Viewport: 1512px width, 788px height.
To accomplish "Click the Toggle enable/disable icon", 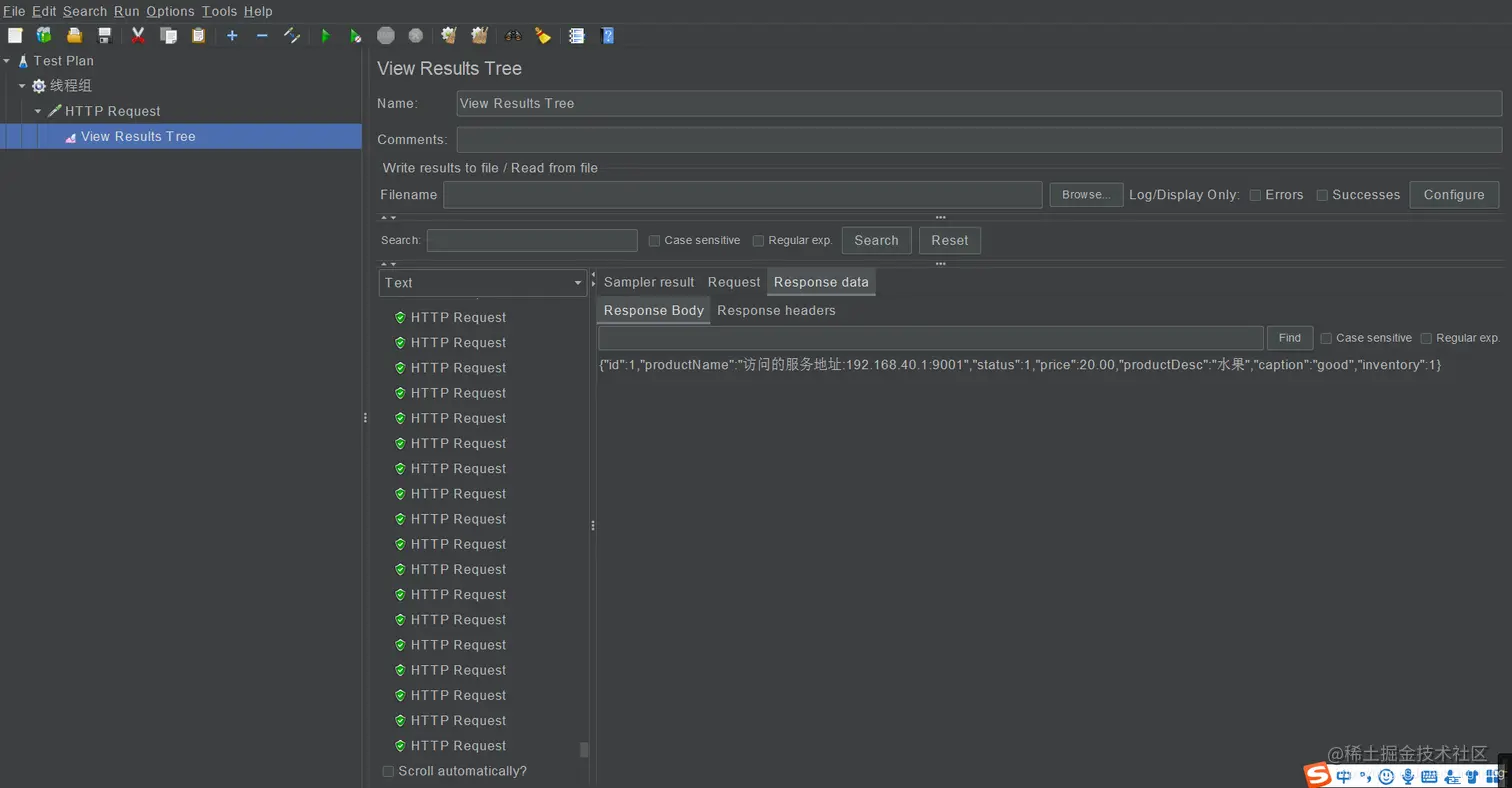I will [292, 36].
